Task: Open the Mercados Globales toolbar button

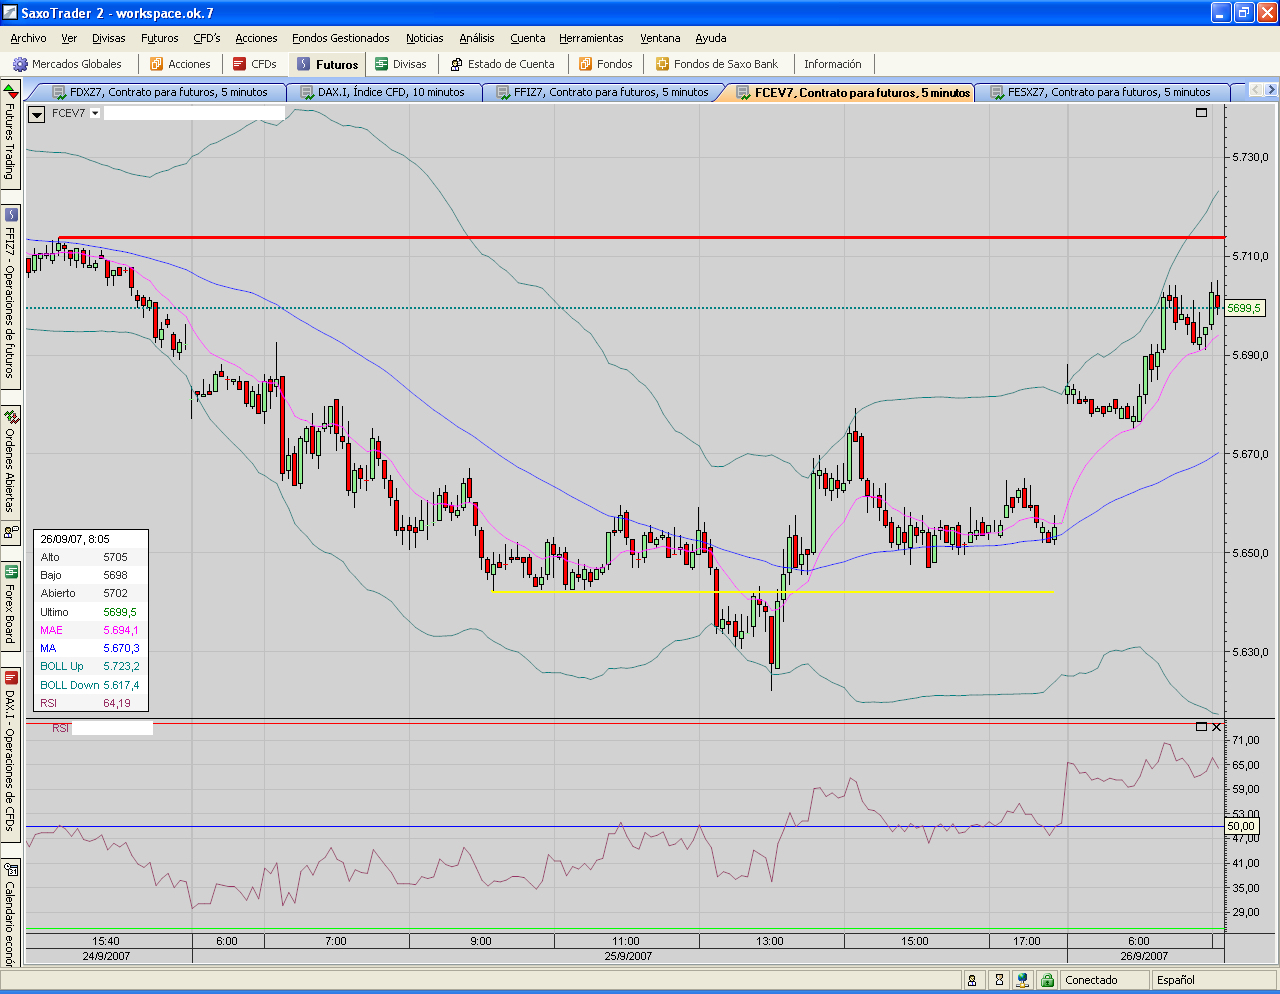Action: 67,64
